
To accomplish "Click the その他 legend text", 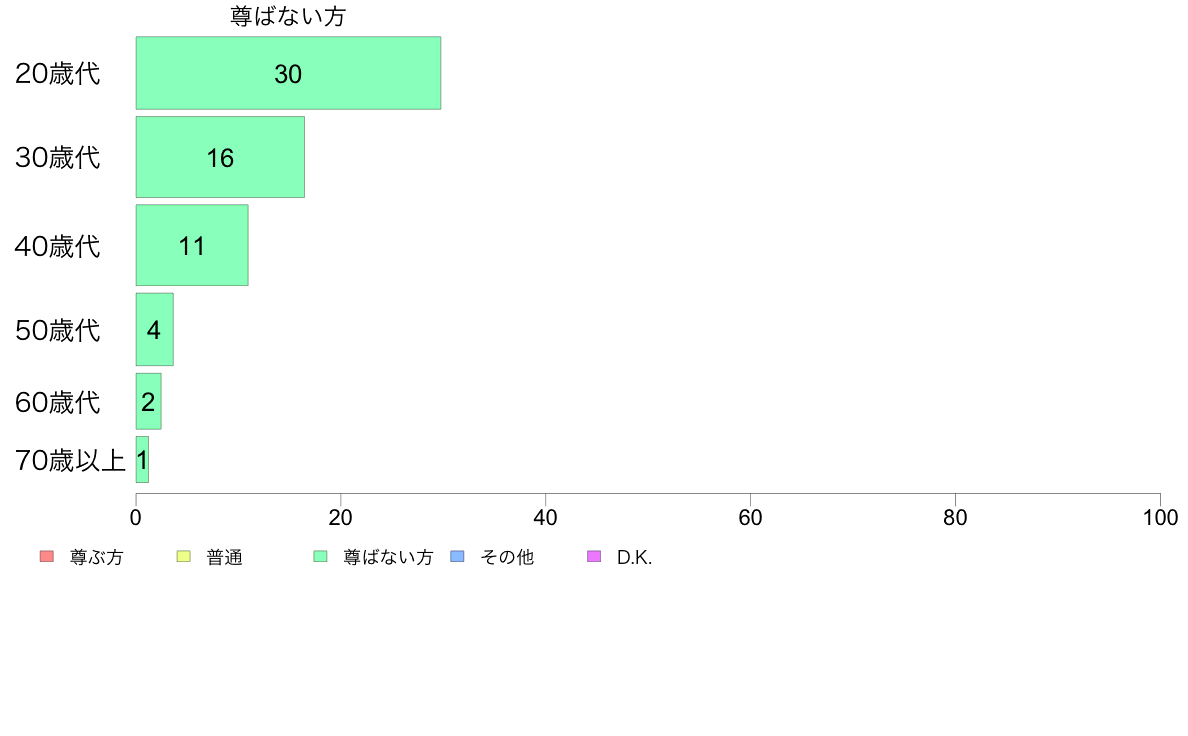I will 507,557.
